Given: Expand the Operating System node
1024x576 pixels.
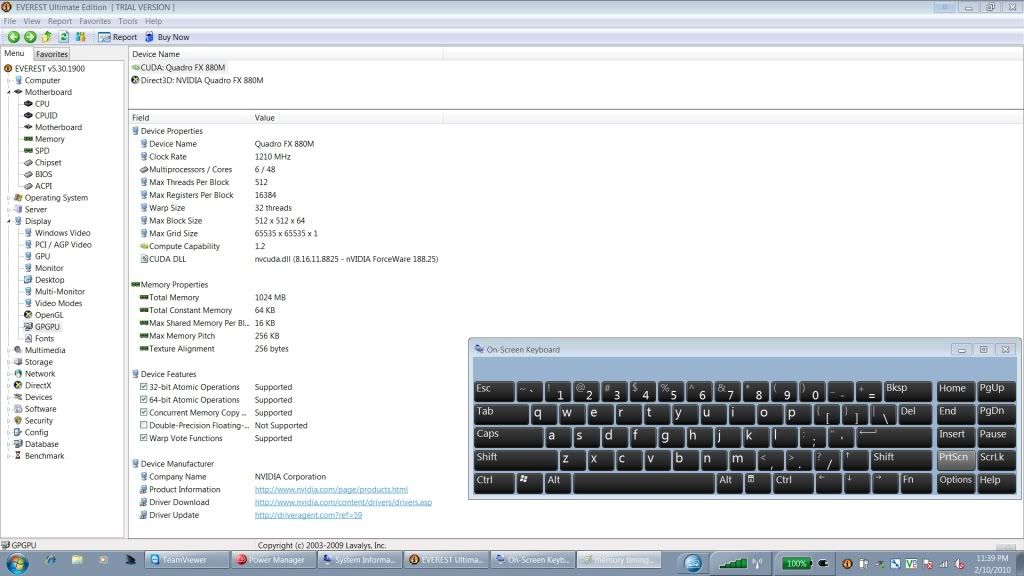Looking at the screenshot, I should pyautogui.click(x=8, y=198).
